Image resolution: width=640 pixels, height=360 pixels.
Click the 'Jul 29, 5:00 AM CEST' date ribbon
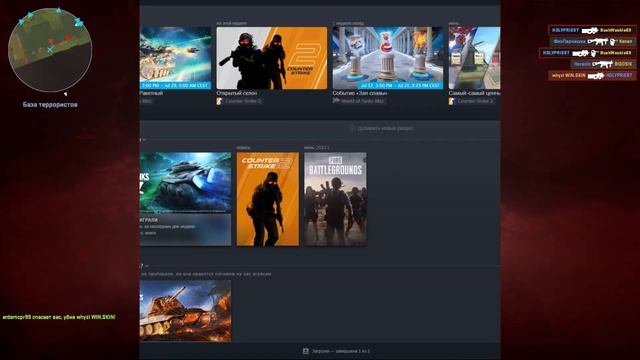point(176,86)
